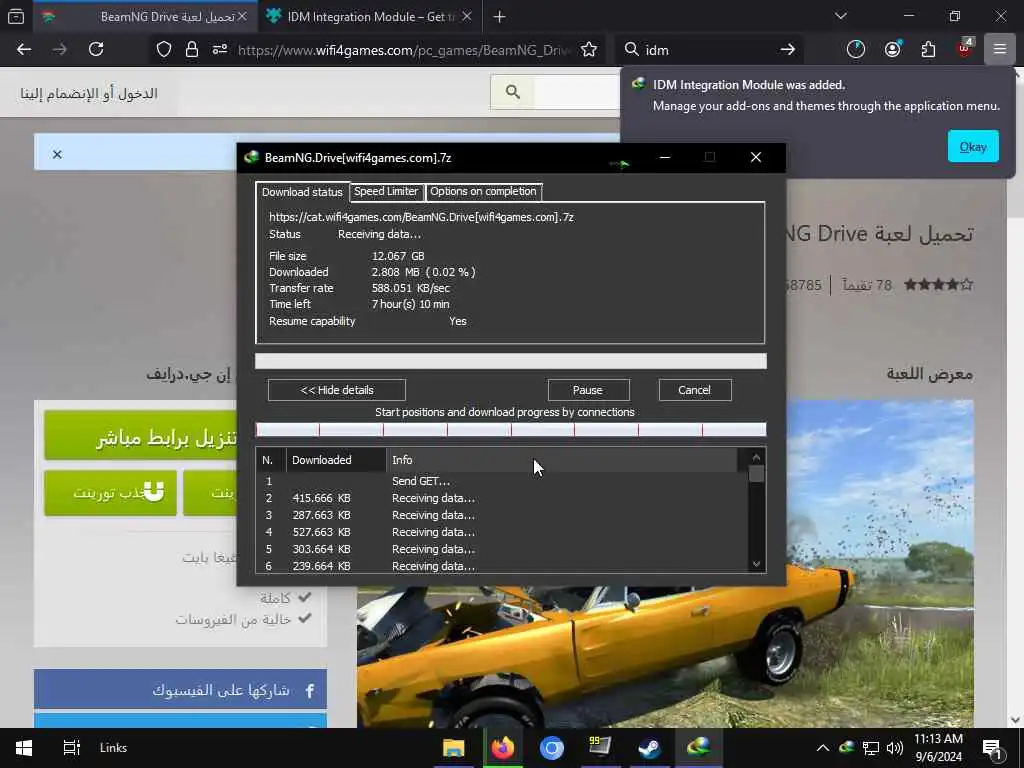The height and width of the screenshot is (768, 1024).
Task: Open the volume speaker tray icon
Action: 895,748
